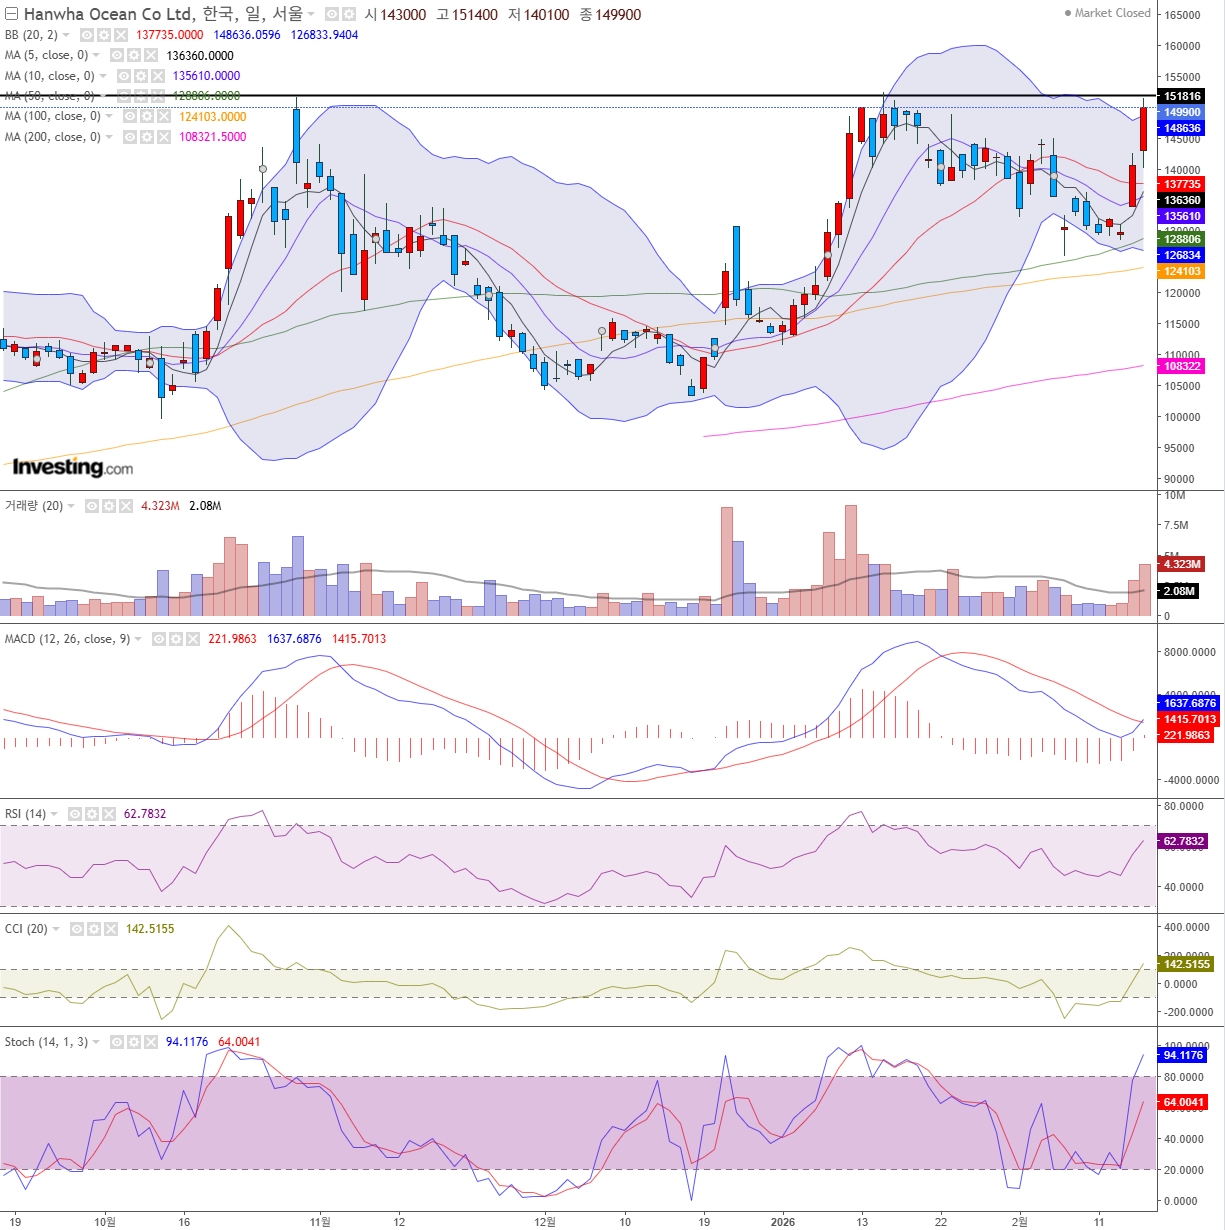Delete MA (5, close, 0) using X icon
The width and height of the screenshot is (1225, 1230).
(150, 55)
